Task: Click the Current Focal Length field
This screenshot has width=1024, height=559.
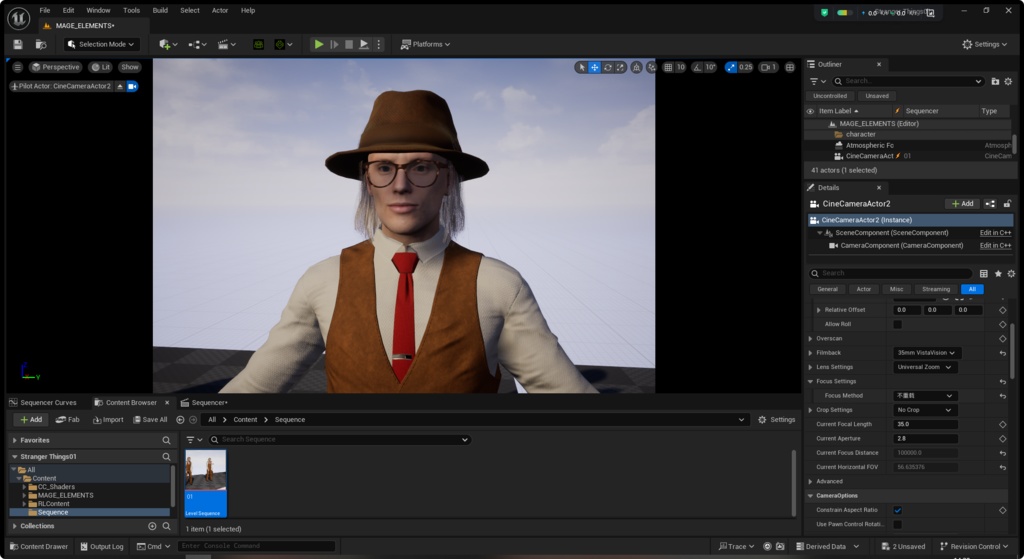Action: click(925, 424)
